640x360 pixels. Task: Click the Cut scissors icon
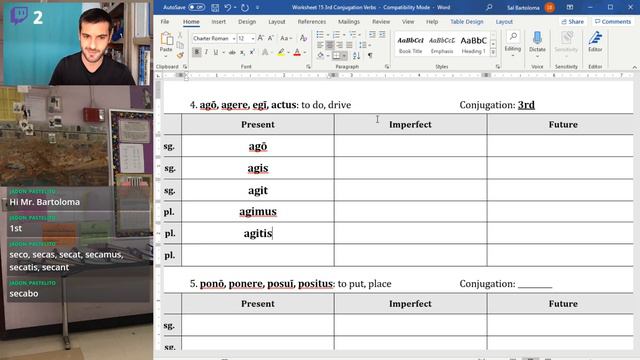point(180,36)
